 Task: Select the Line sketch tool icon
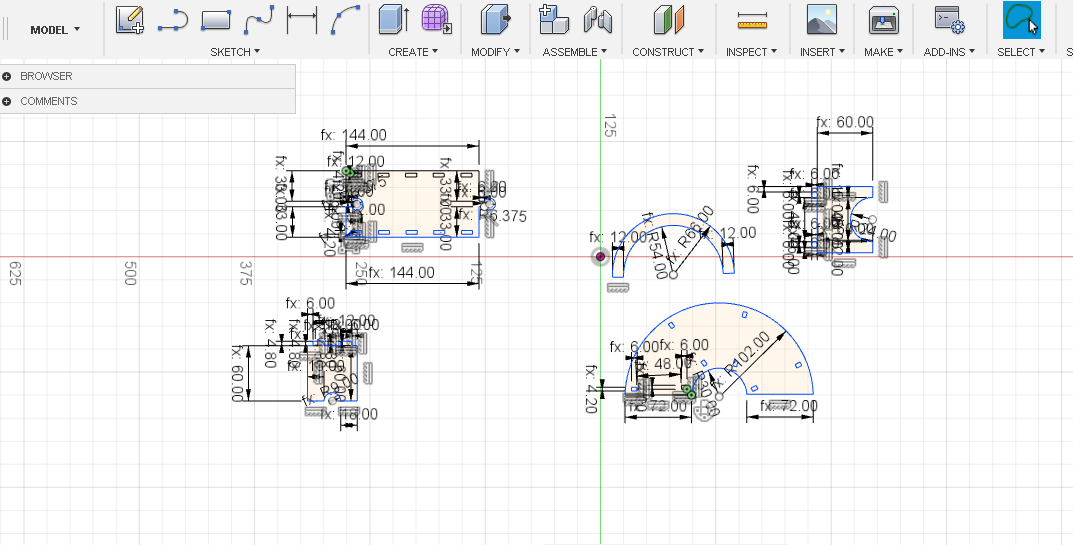click(x=172, y=20)
